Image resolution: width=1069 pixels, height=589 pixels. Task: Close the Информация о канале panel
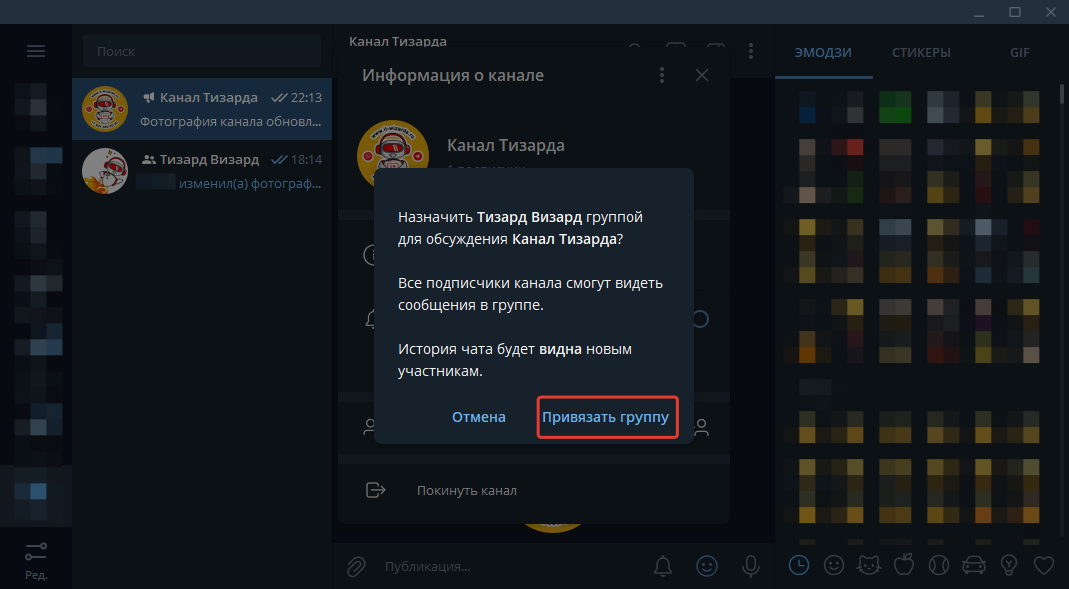[x=702, y=75]
